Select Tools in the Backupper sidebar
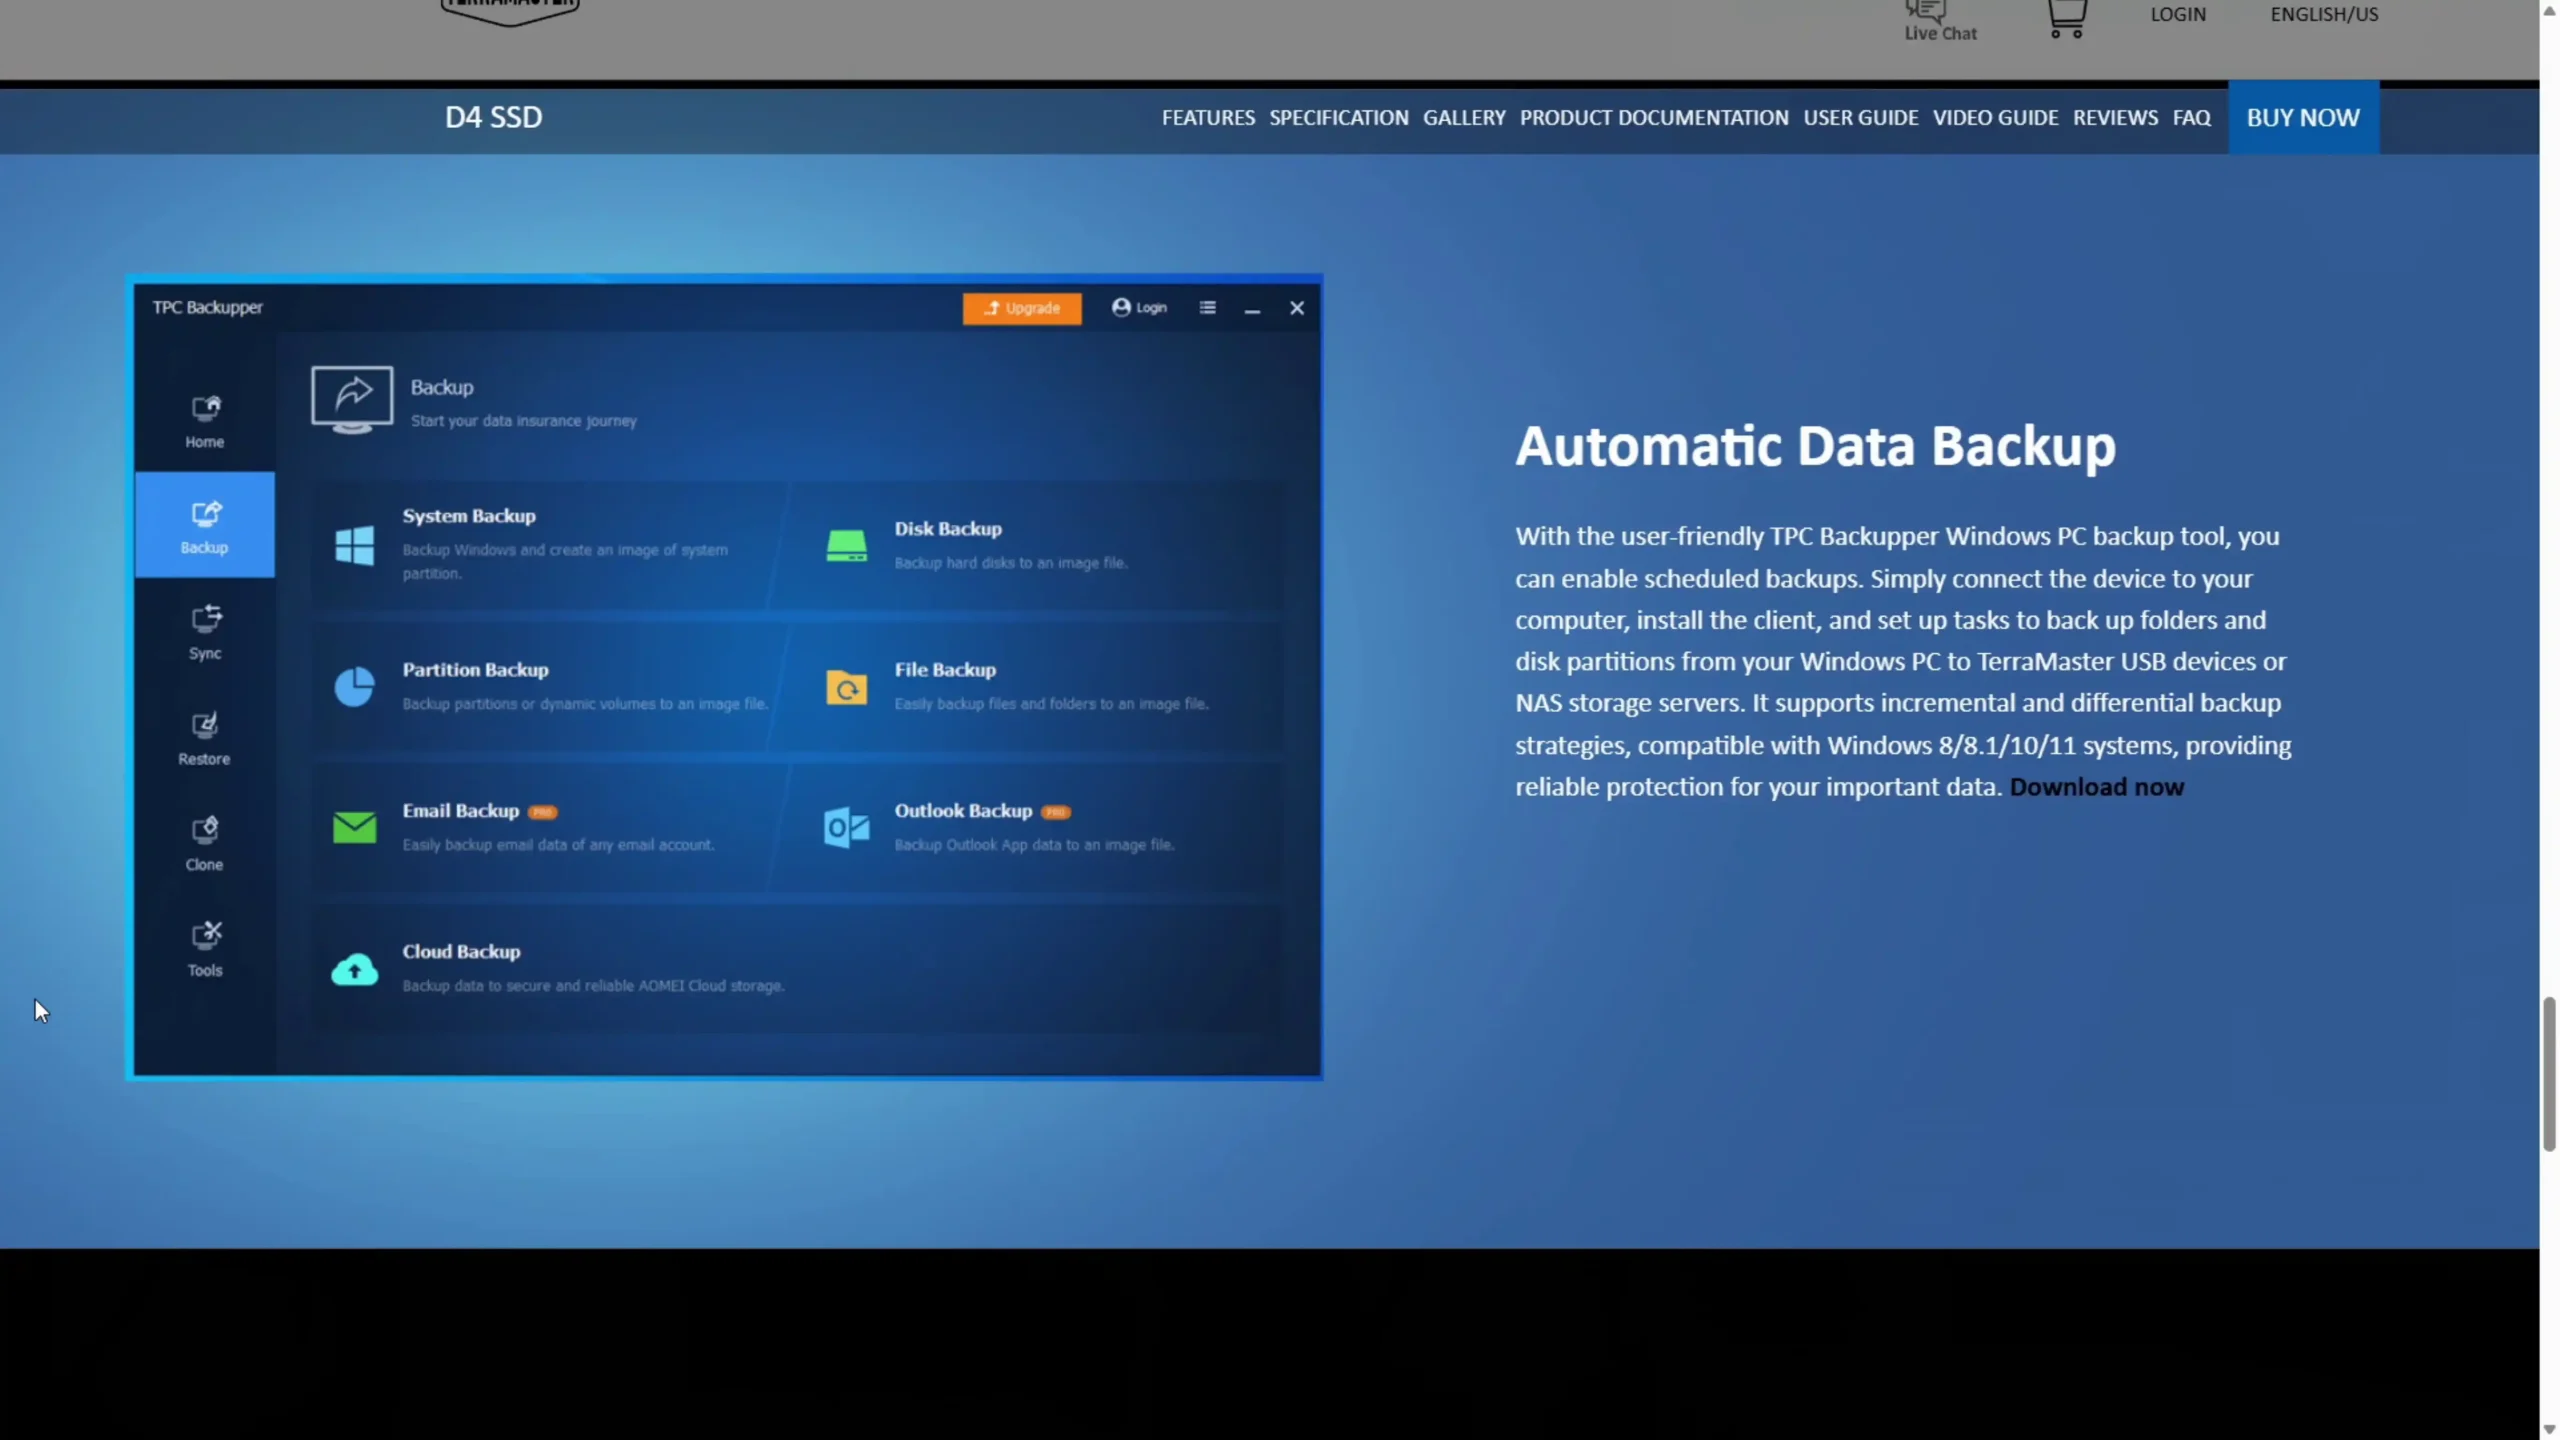2560x1440 pixels. pos(205,948)
